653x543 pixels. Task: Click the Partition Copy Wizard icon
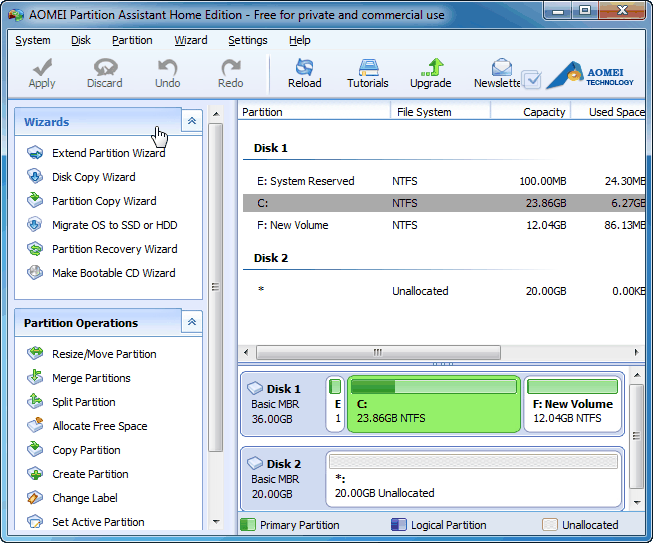click(x=35, y=200)
